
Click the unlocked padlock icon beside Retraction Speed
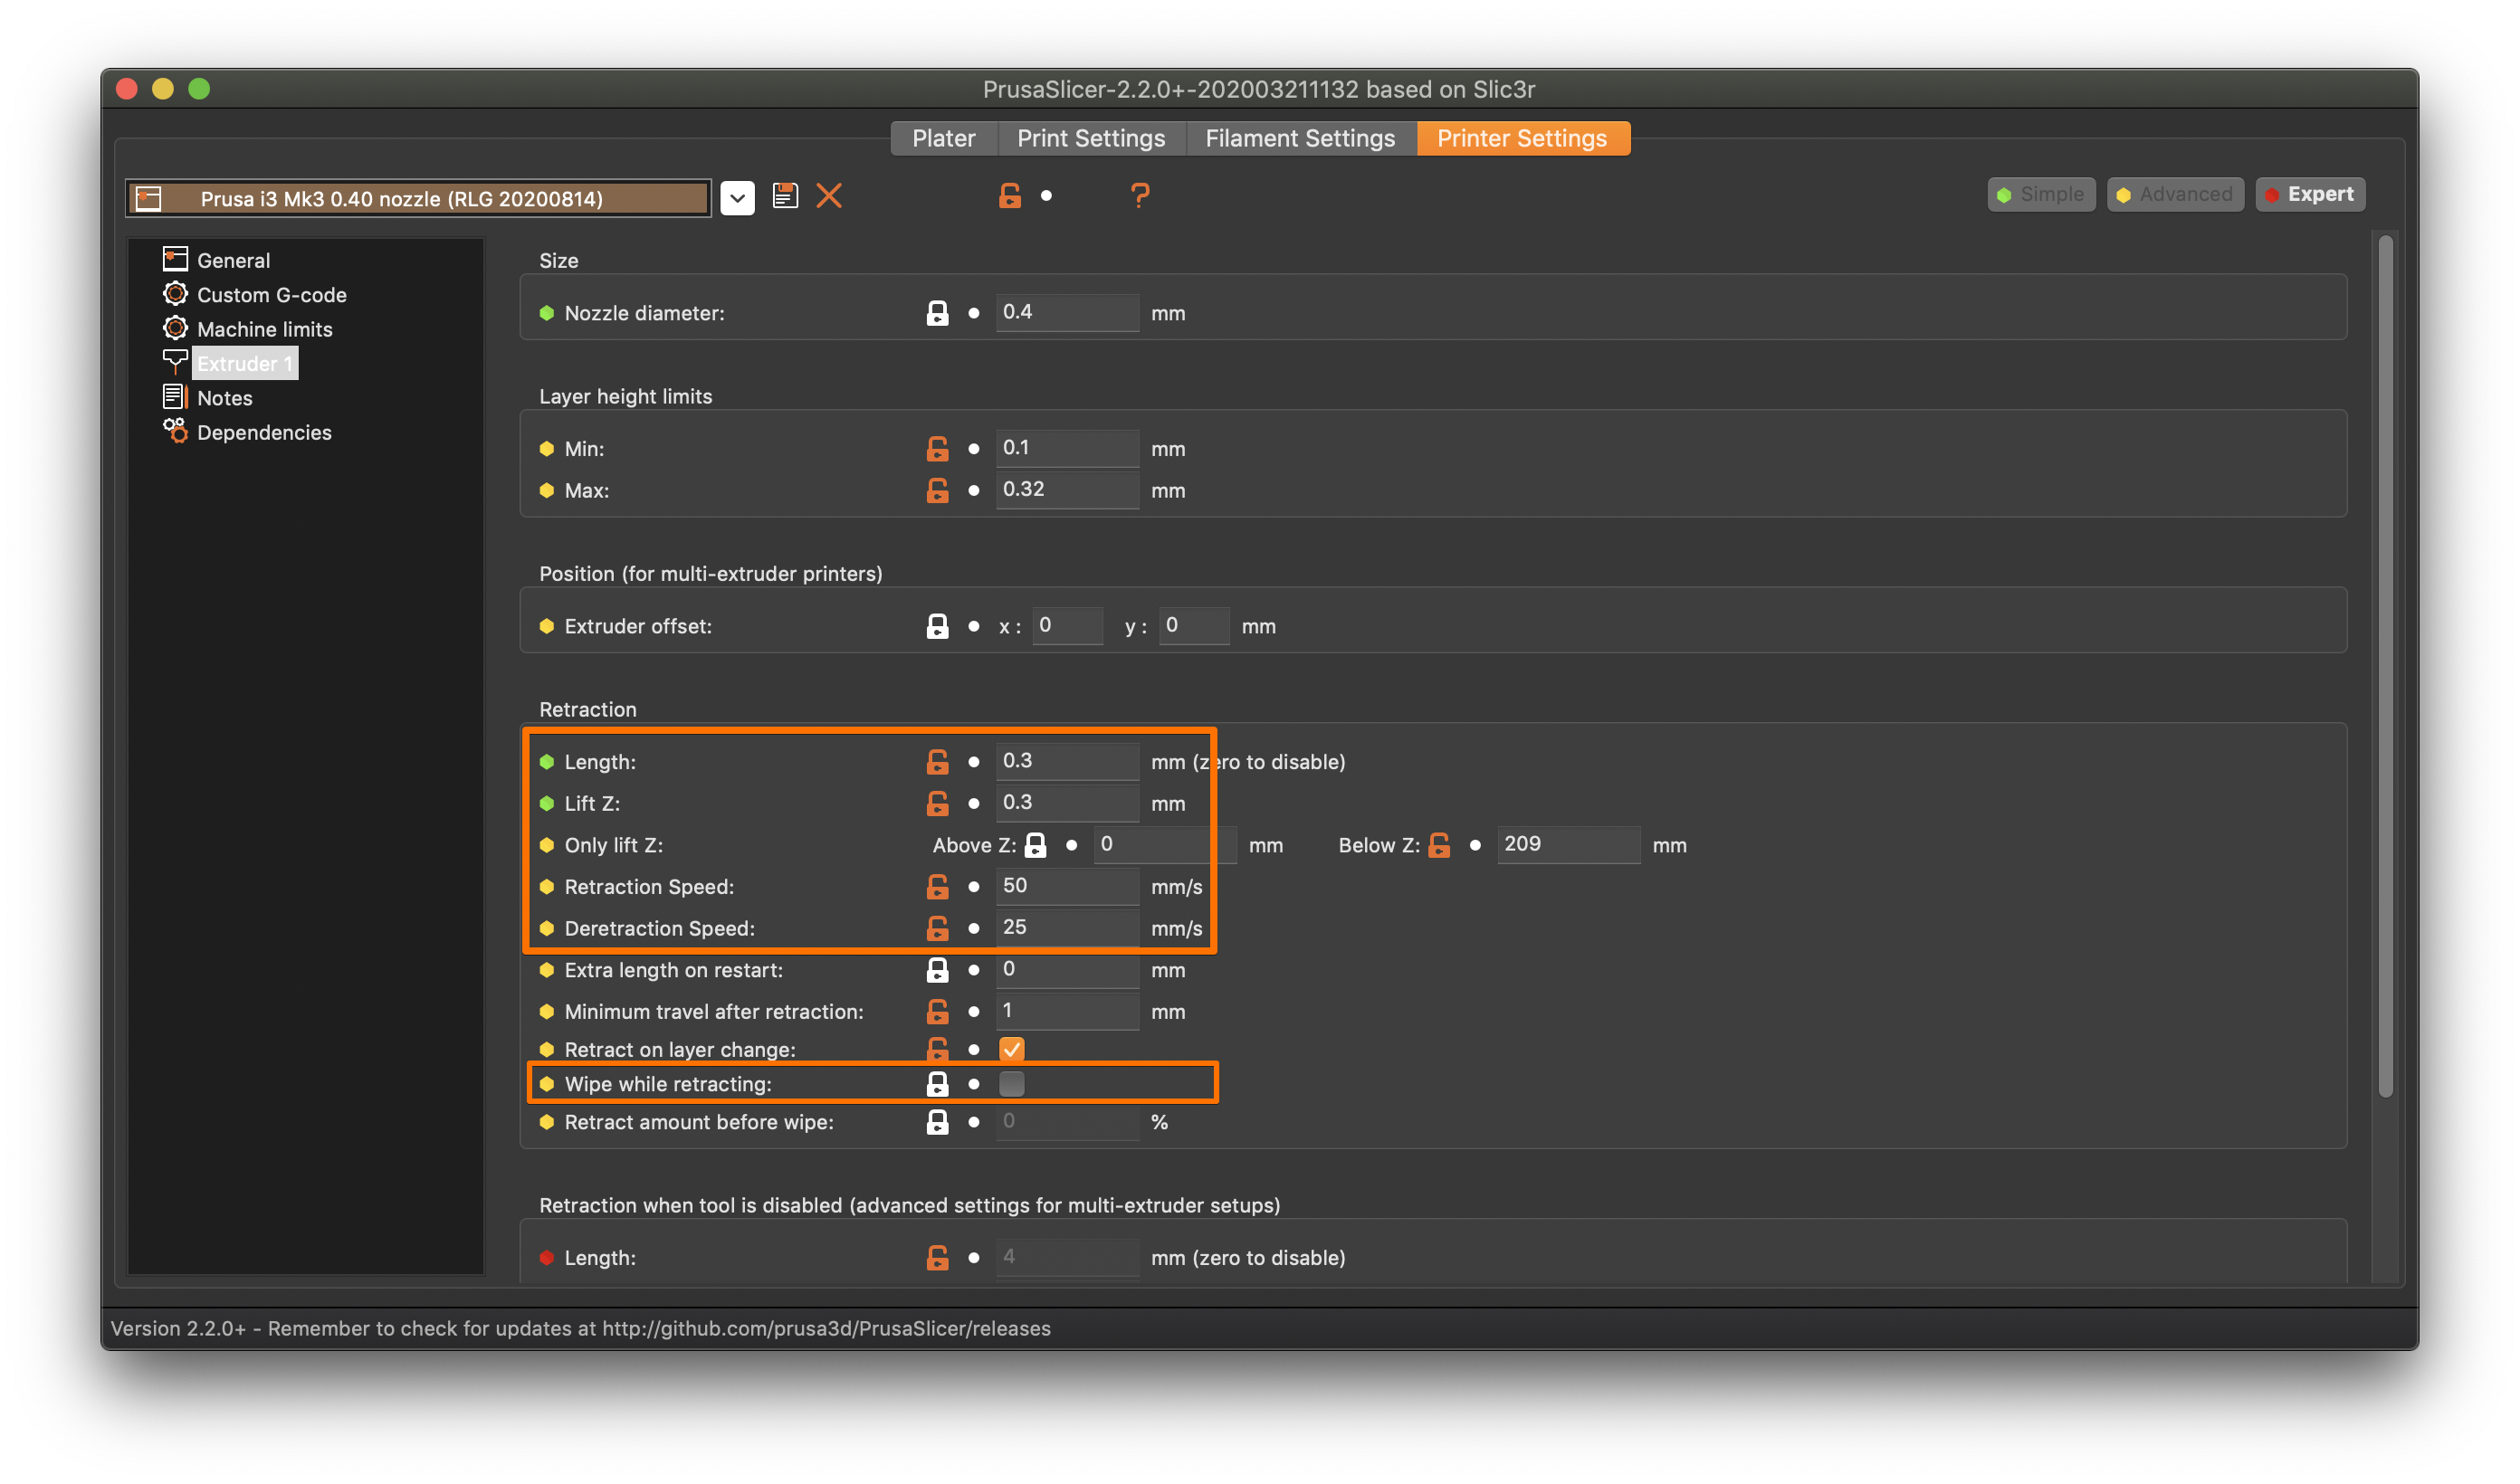937,887
